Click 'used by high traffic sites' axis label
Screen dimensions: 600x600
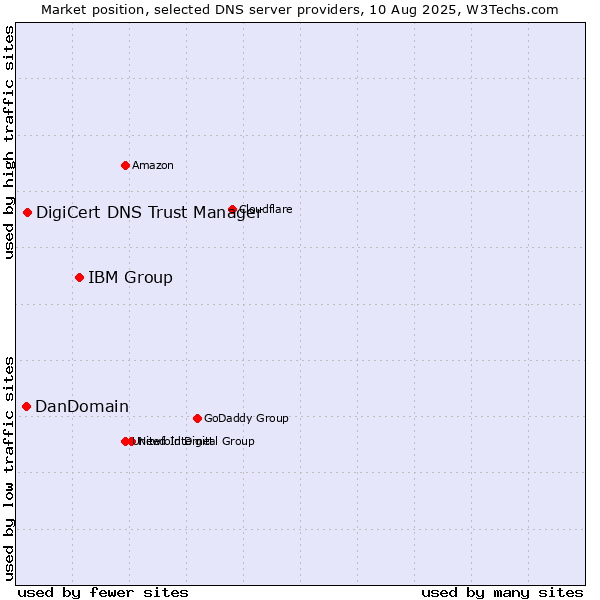(8, 143)
